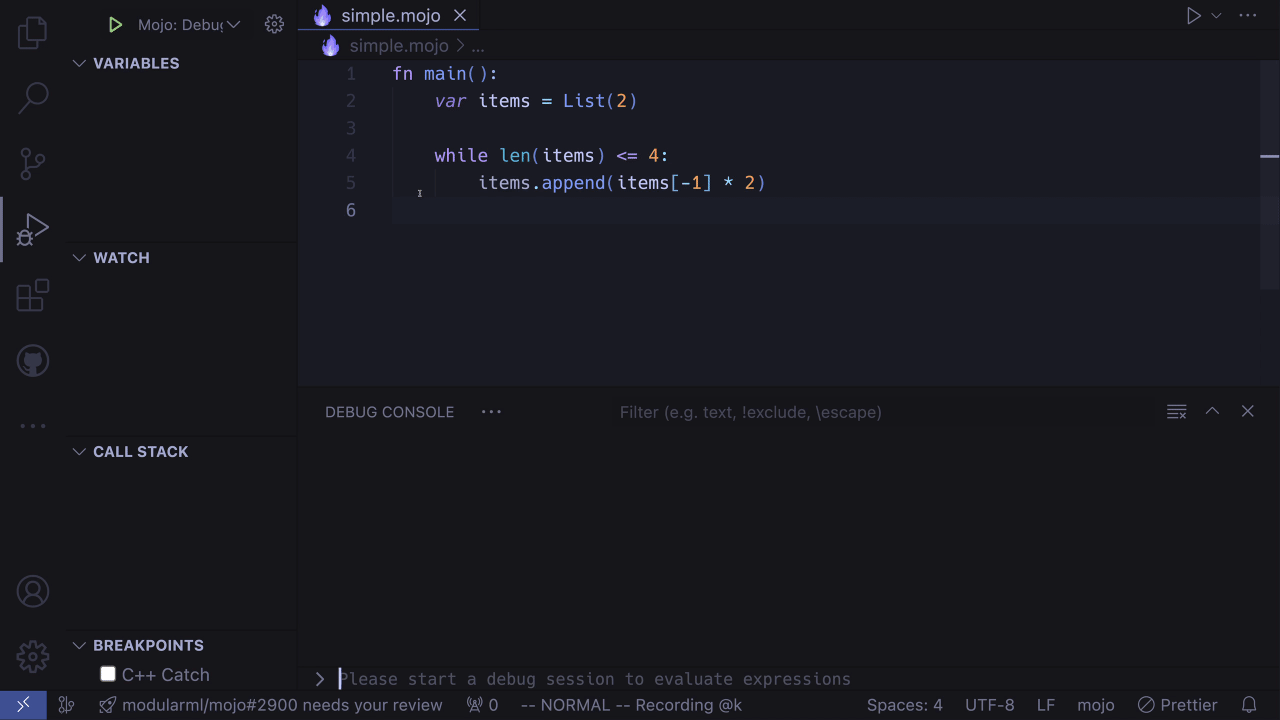Open the Run and Debug view

(x=33, y=229)
